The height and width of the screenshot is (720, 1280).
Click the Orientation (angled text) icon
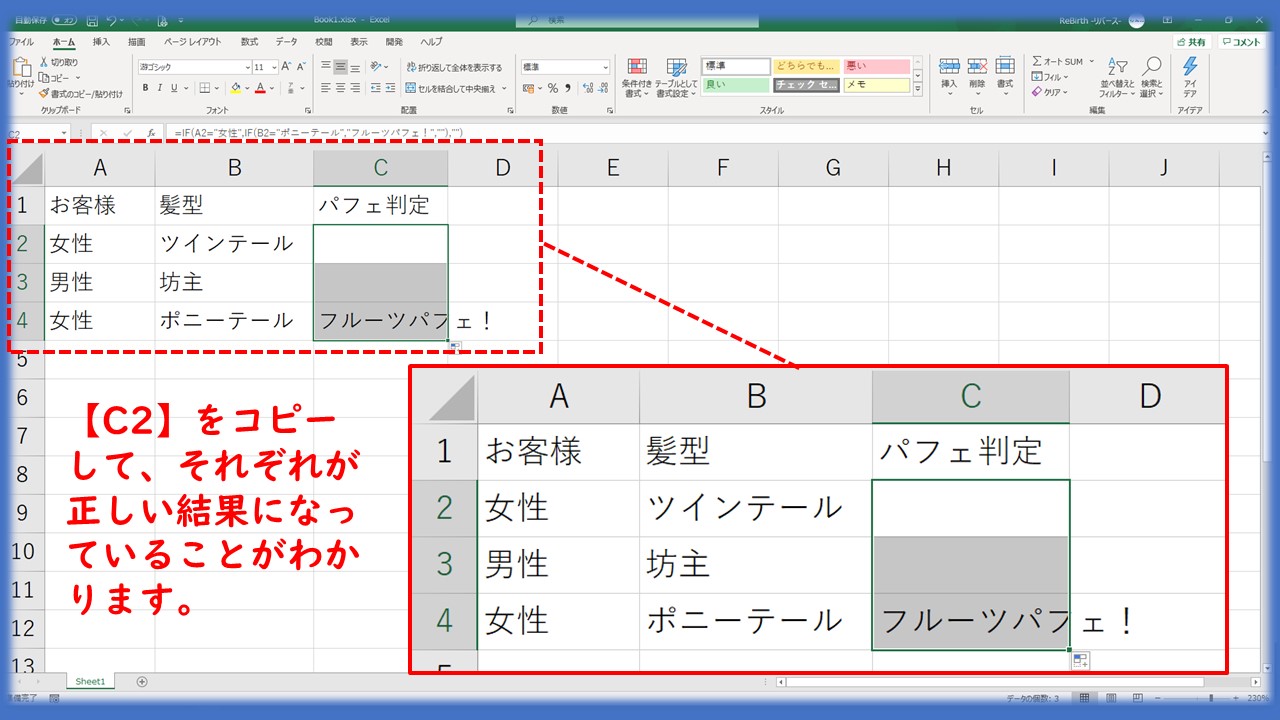(x=376, y=67)
